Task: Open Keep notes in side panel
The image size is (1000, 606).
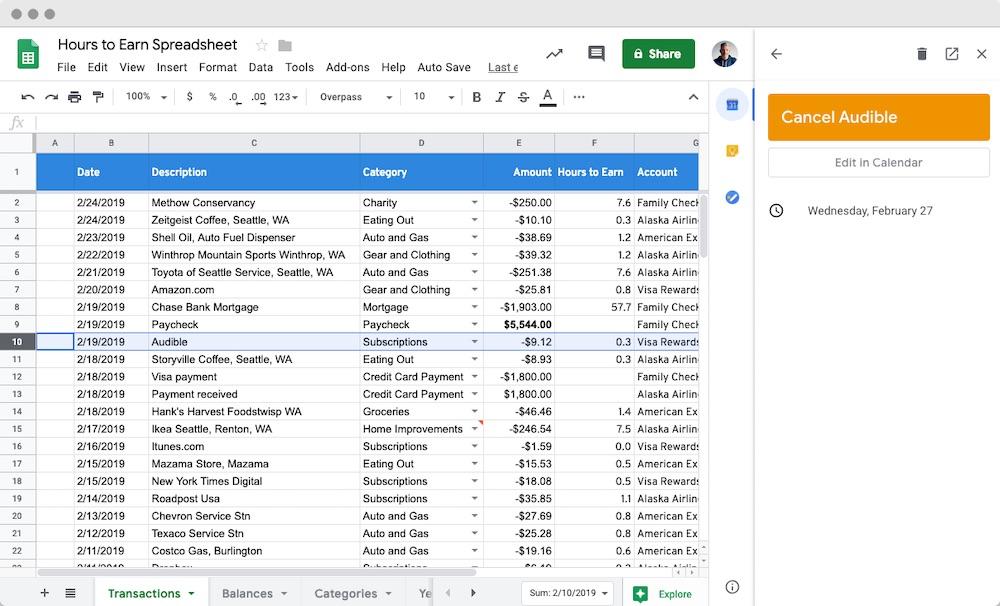Action: (x=732, y=151)
